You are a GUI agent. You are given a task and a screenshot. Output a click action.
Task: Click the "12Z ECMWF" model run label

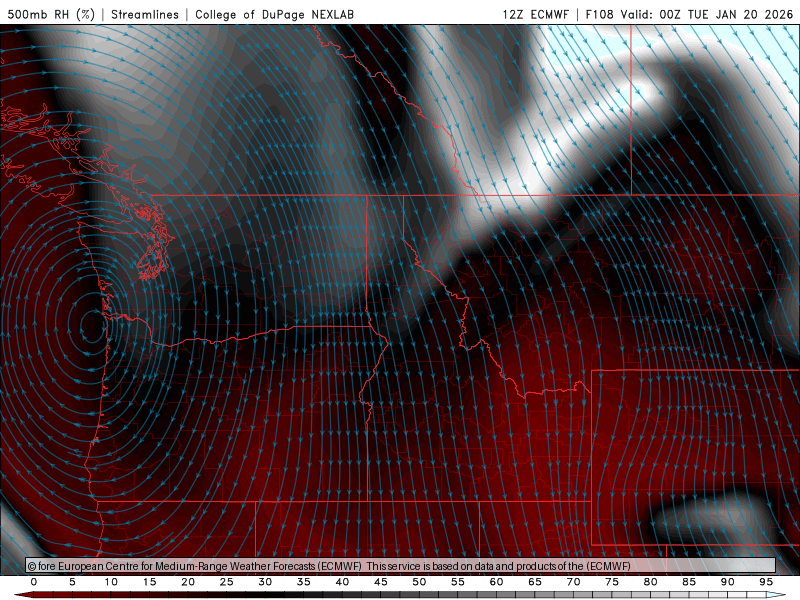pos(535,14)
